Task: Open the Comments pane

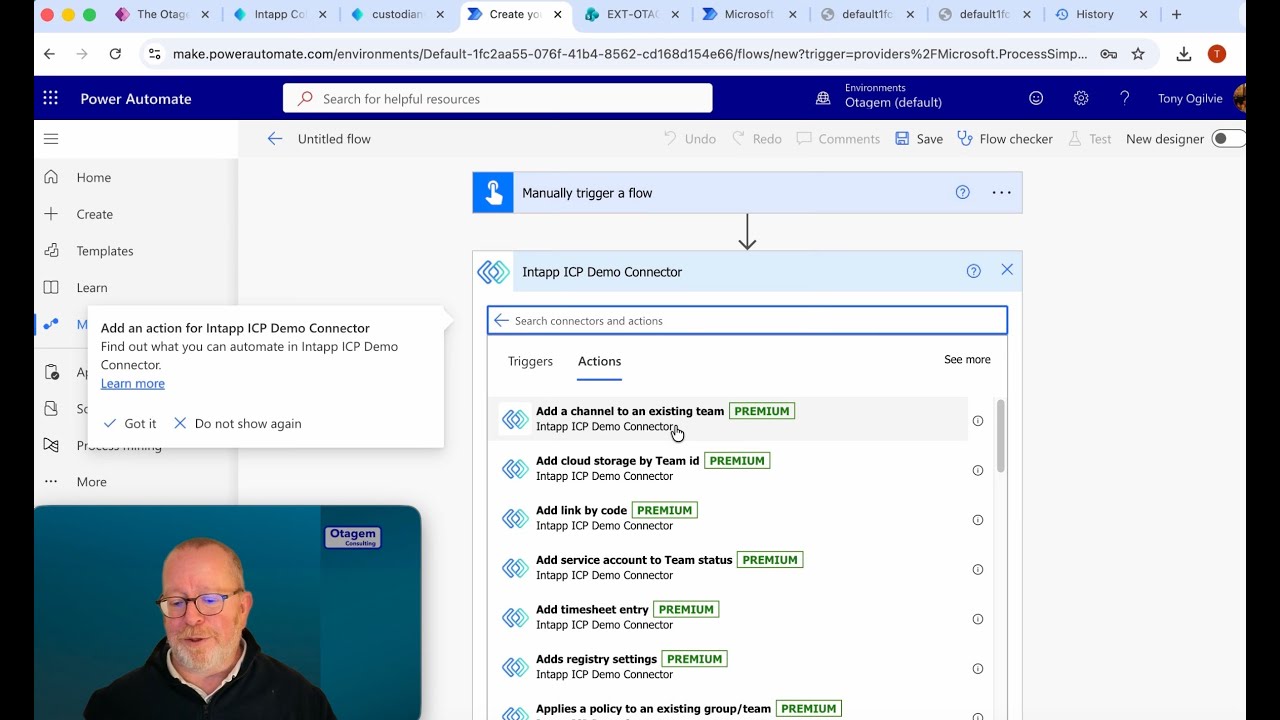Action: point(838,139)
